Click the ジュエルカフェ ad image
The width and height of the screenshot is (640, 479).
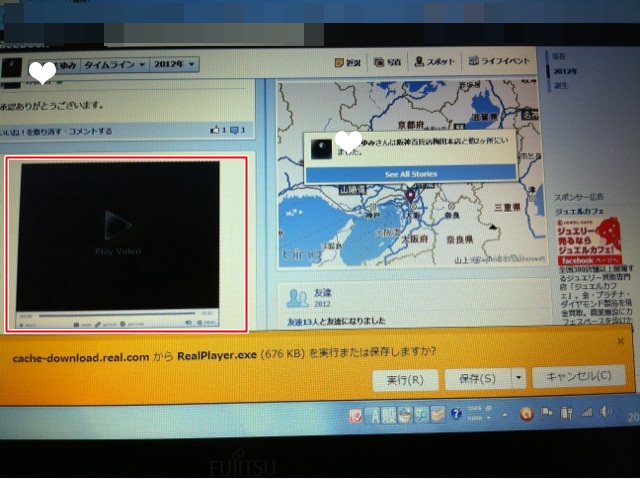(x=589, y=241)
